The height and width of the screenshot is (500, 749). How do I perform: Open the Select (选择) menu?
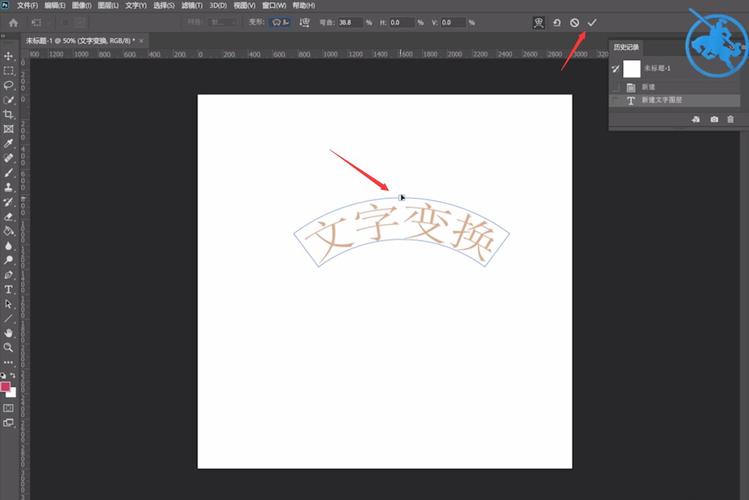click(x=164, y=5)
